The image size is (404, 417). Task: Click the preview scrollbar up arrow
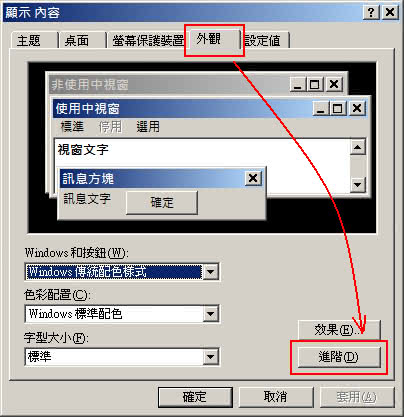tap(358, 147)
